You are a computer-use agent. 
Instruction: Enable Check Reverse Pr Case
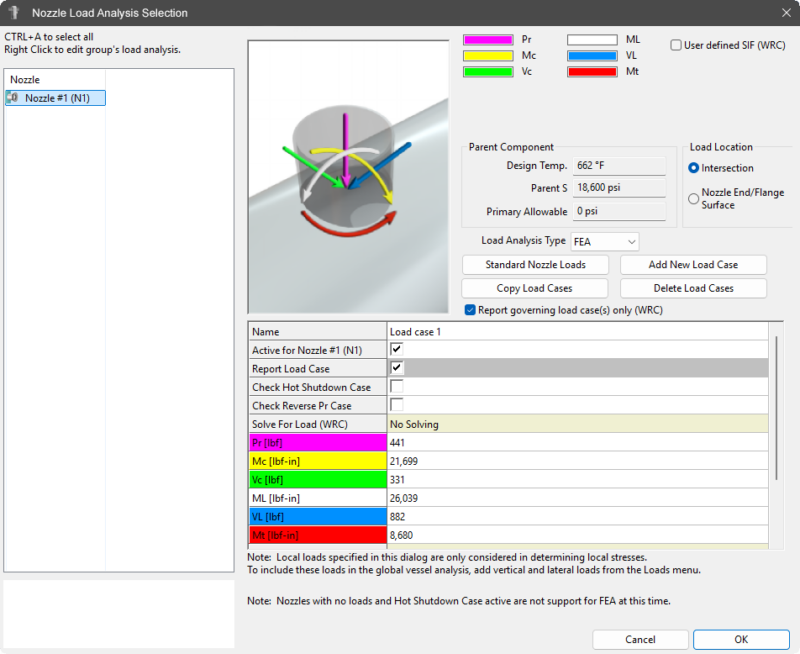[x=395, y=405]
